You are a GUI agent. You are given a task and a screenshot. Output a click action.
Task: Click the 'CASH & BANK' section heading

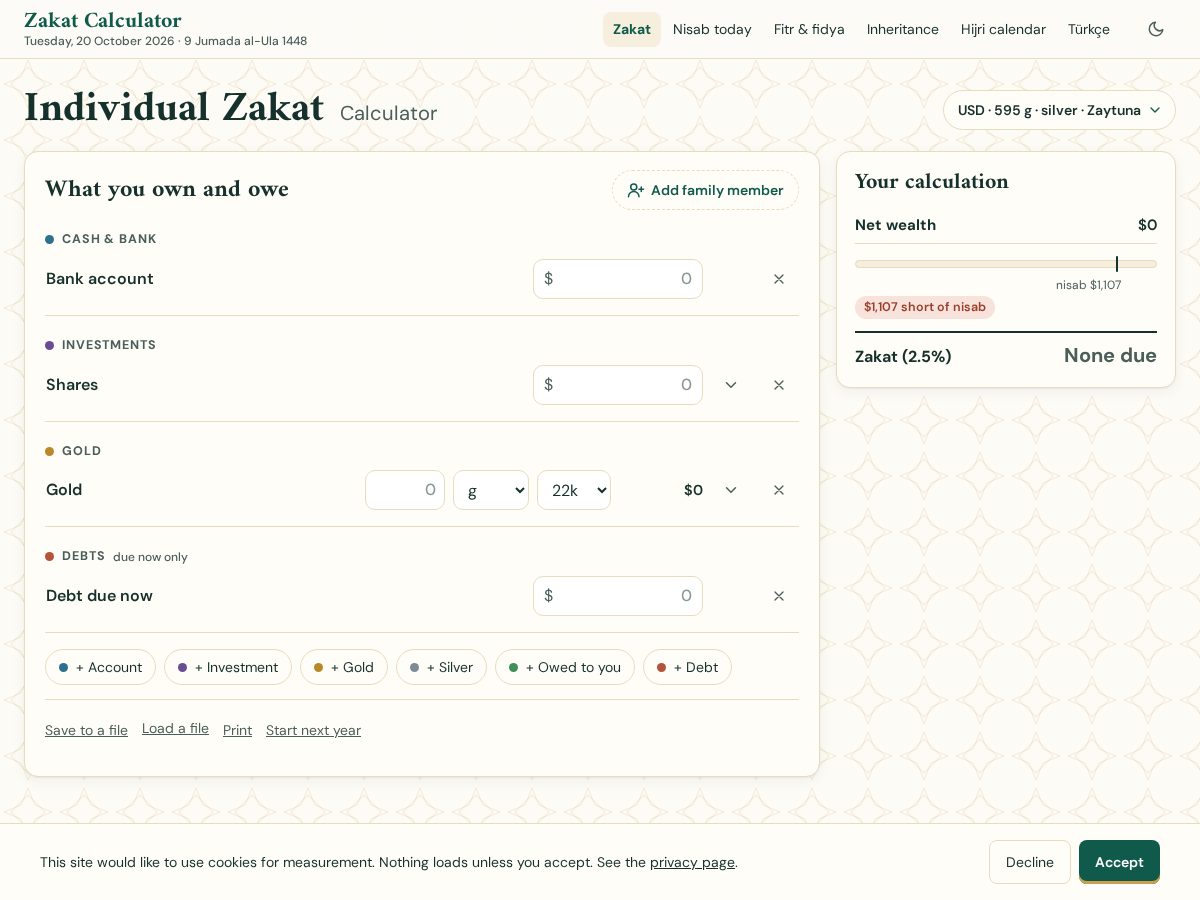coord(109,239)
